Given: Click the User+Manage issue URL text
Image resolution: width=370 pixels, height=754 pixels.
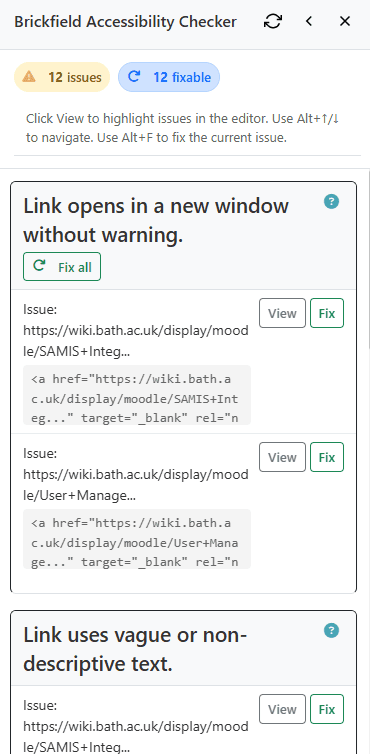Looking at the screenshot, I should tap(136, 485).
